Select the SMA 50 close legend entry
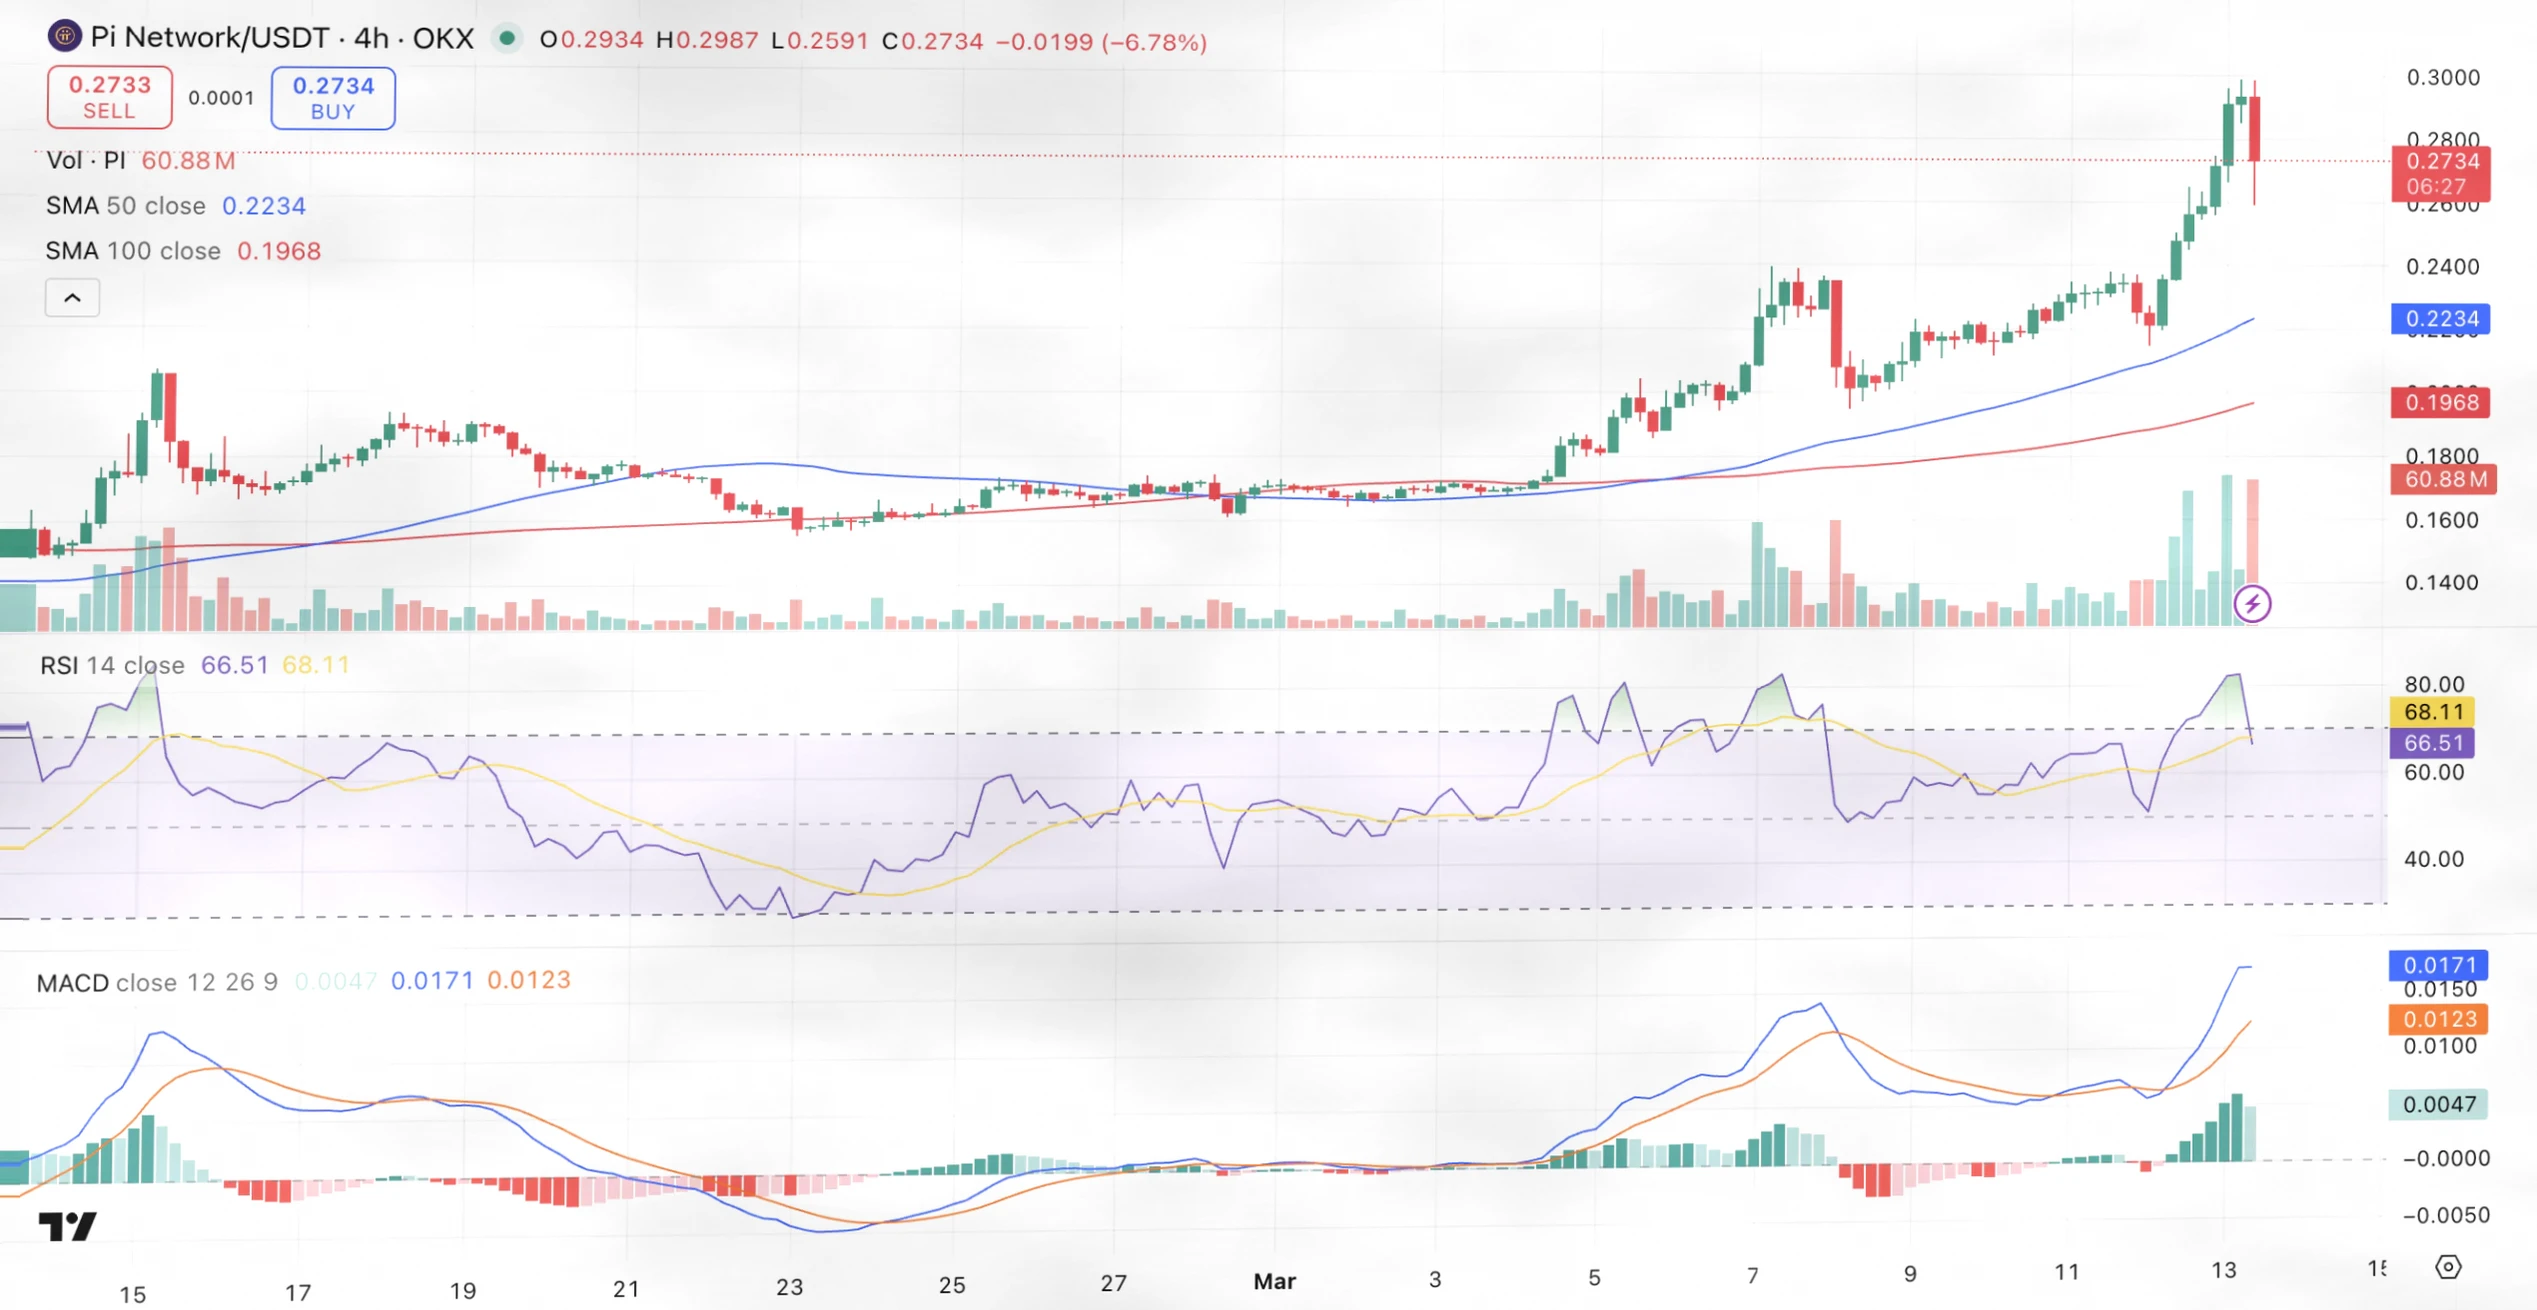 point(176,206)
